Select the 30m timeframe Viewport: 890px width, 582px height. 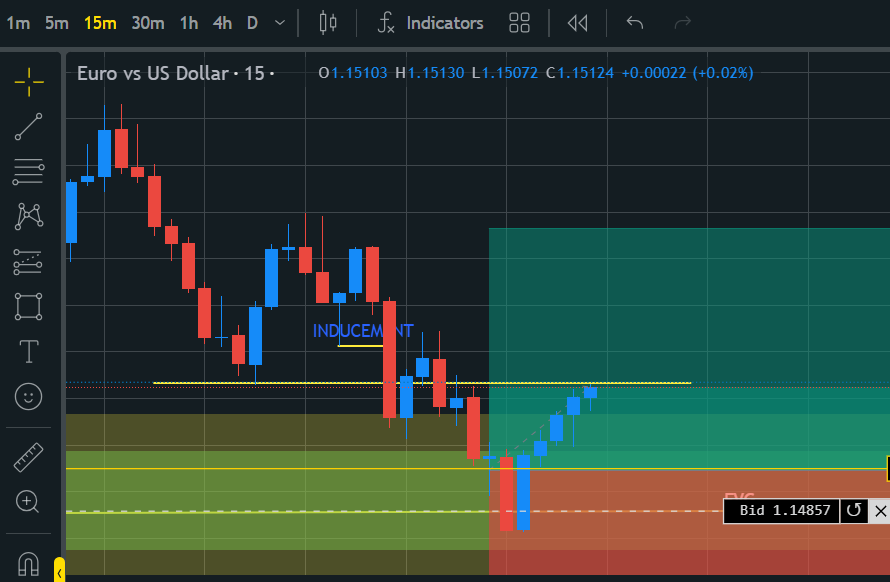pyautogui.click(x=148, y=23)
